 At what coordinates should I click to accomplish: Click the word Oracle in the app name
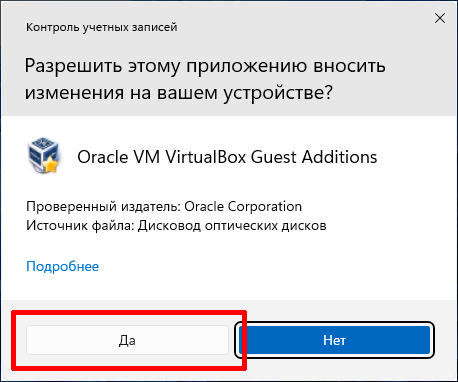[103, 157]
